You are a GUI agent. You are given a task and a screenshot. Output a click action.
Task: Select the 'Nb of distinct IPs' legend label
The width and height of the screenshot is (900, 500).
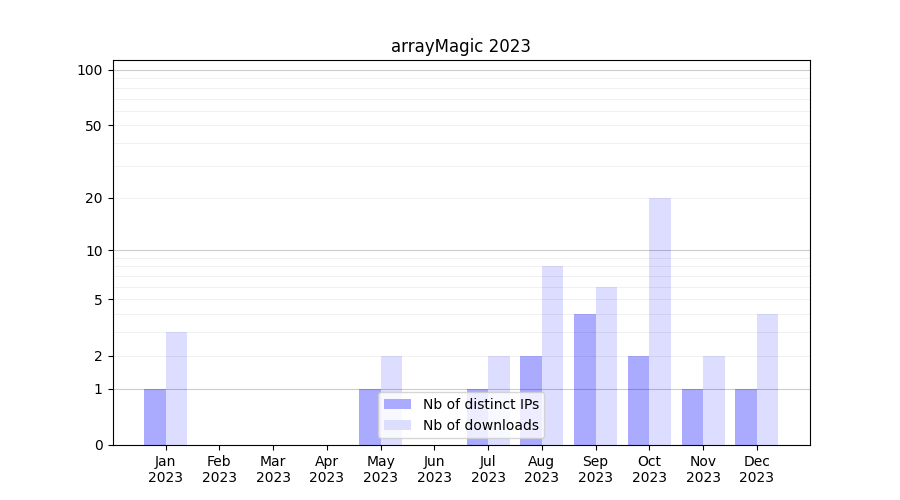[480, 404]
